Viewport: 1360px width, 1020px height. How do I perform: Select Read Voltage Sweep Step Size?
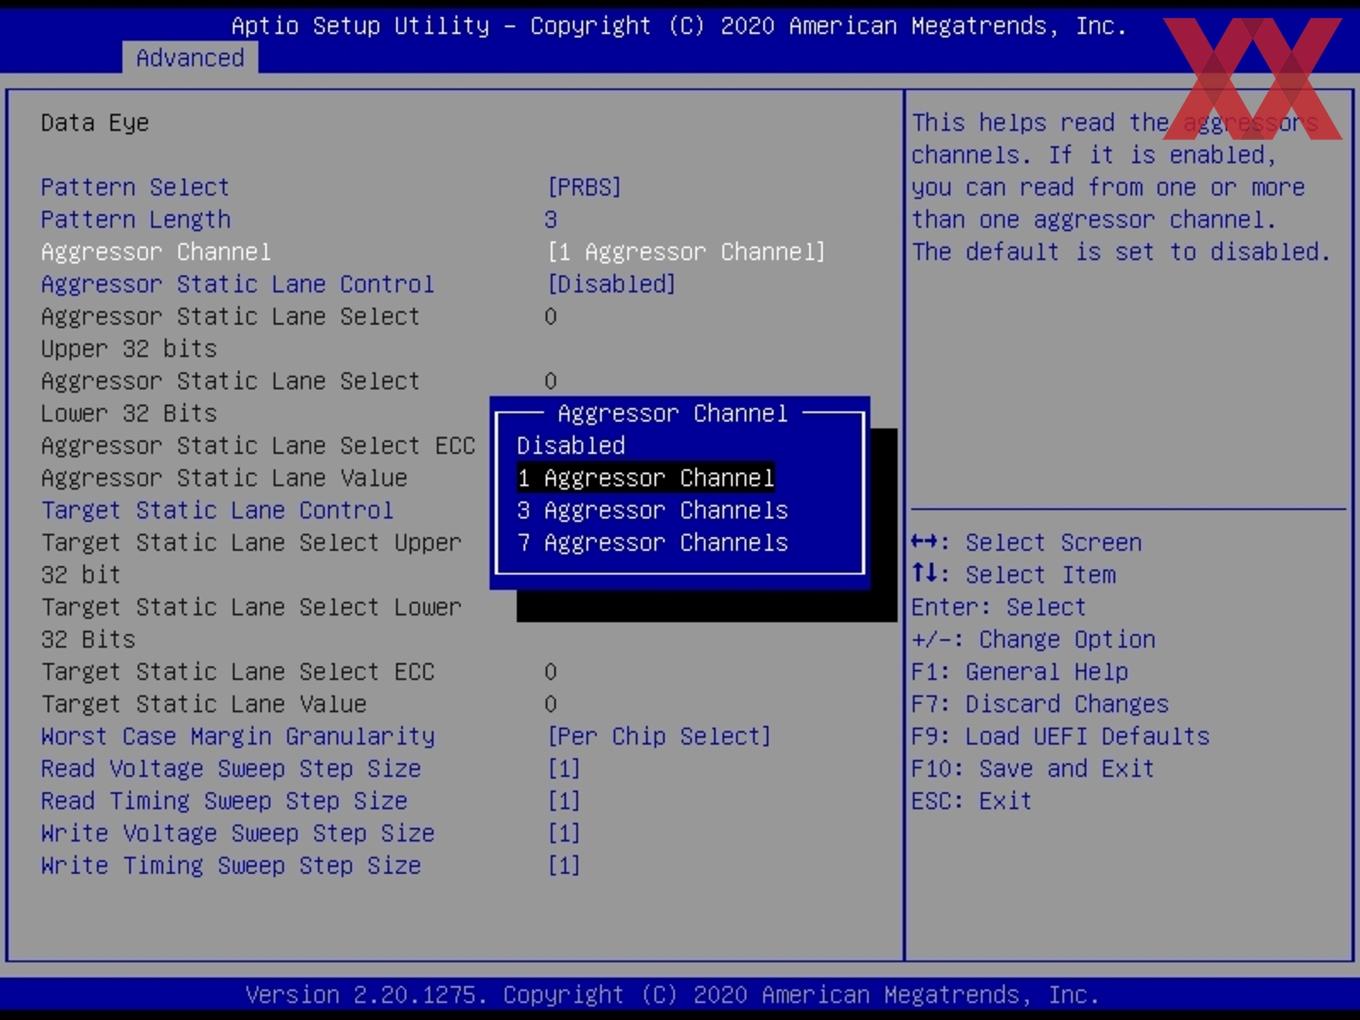coord(231,769)
